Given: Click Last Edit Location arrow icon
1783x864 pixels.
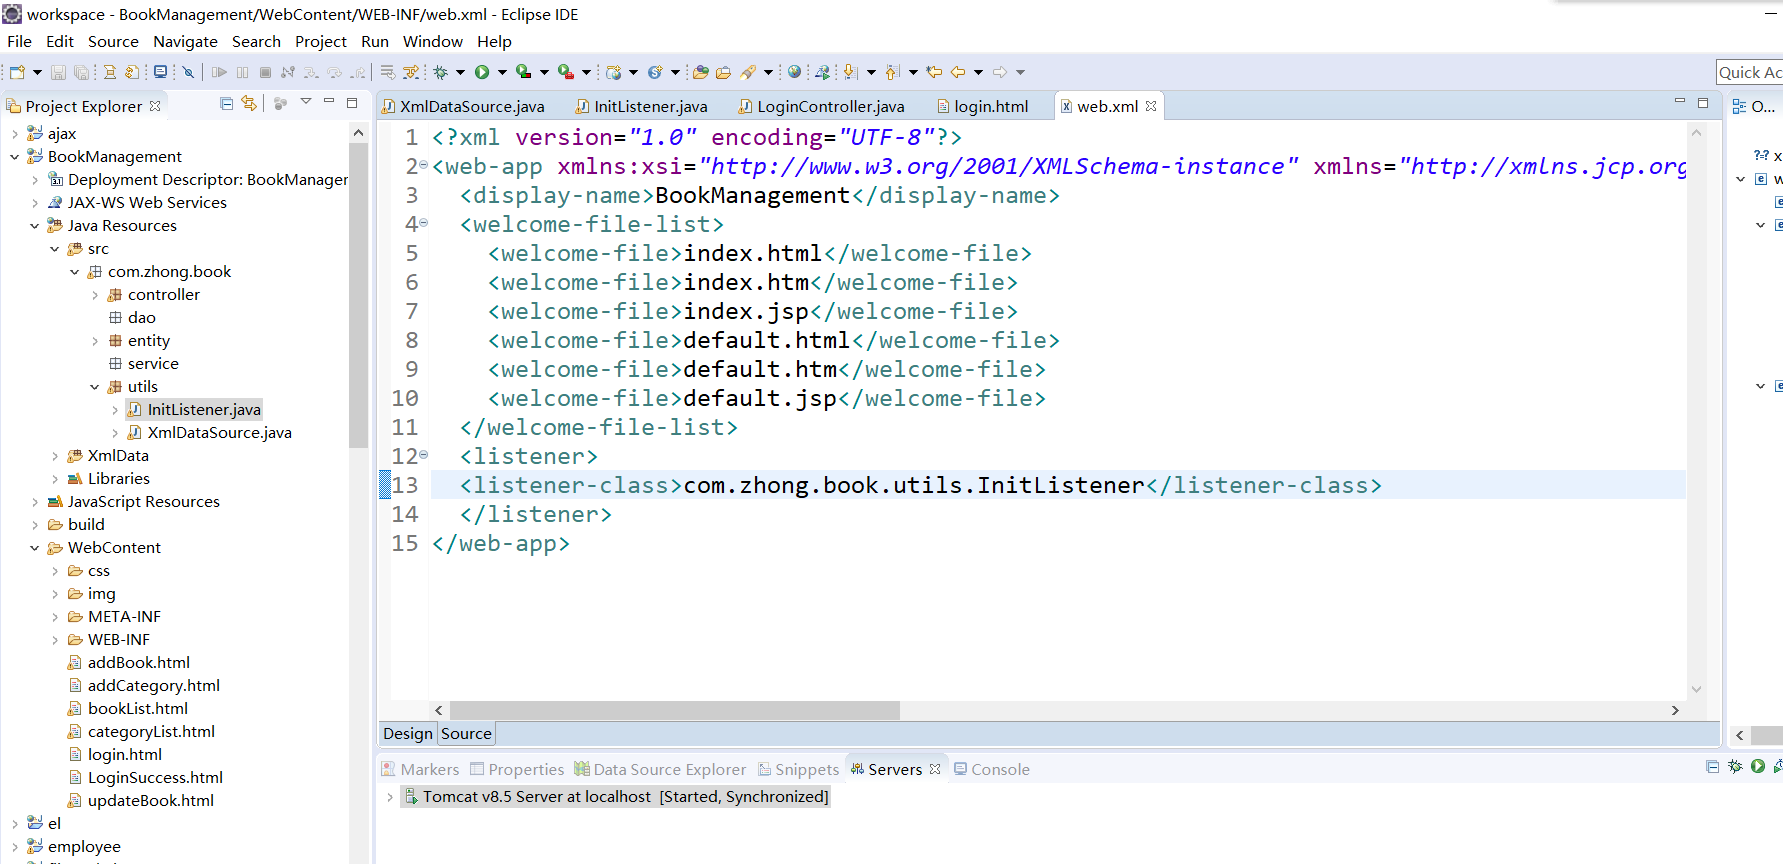Looking at the screenshot, I should pyautogui.click(x=934, y=72).
